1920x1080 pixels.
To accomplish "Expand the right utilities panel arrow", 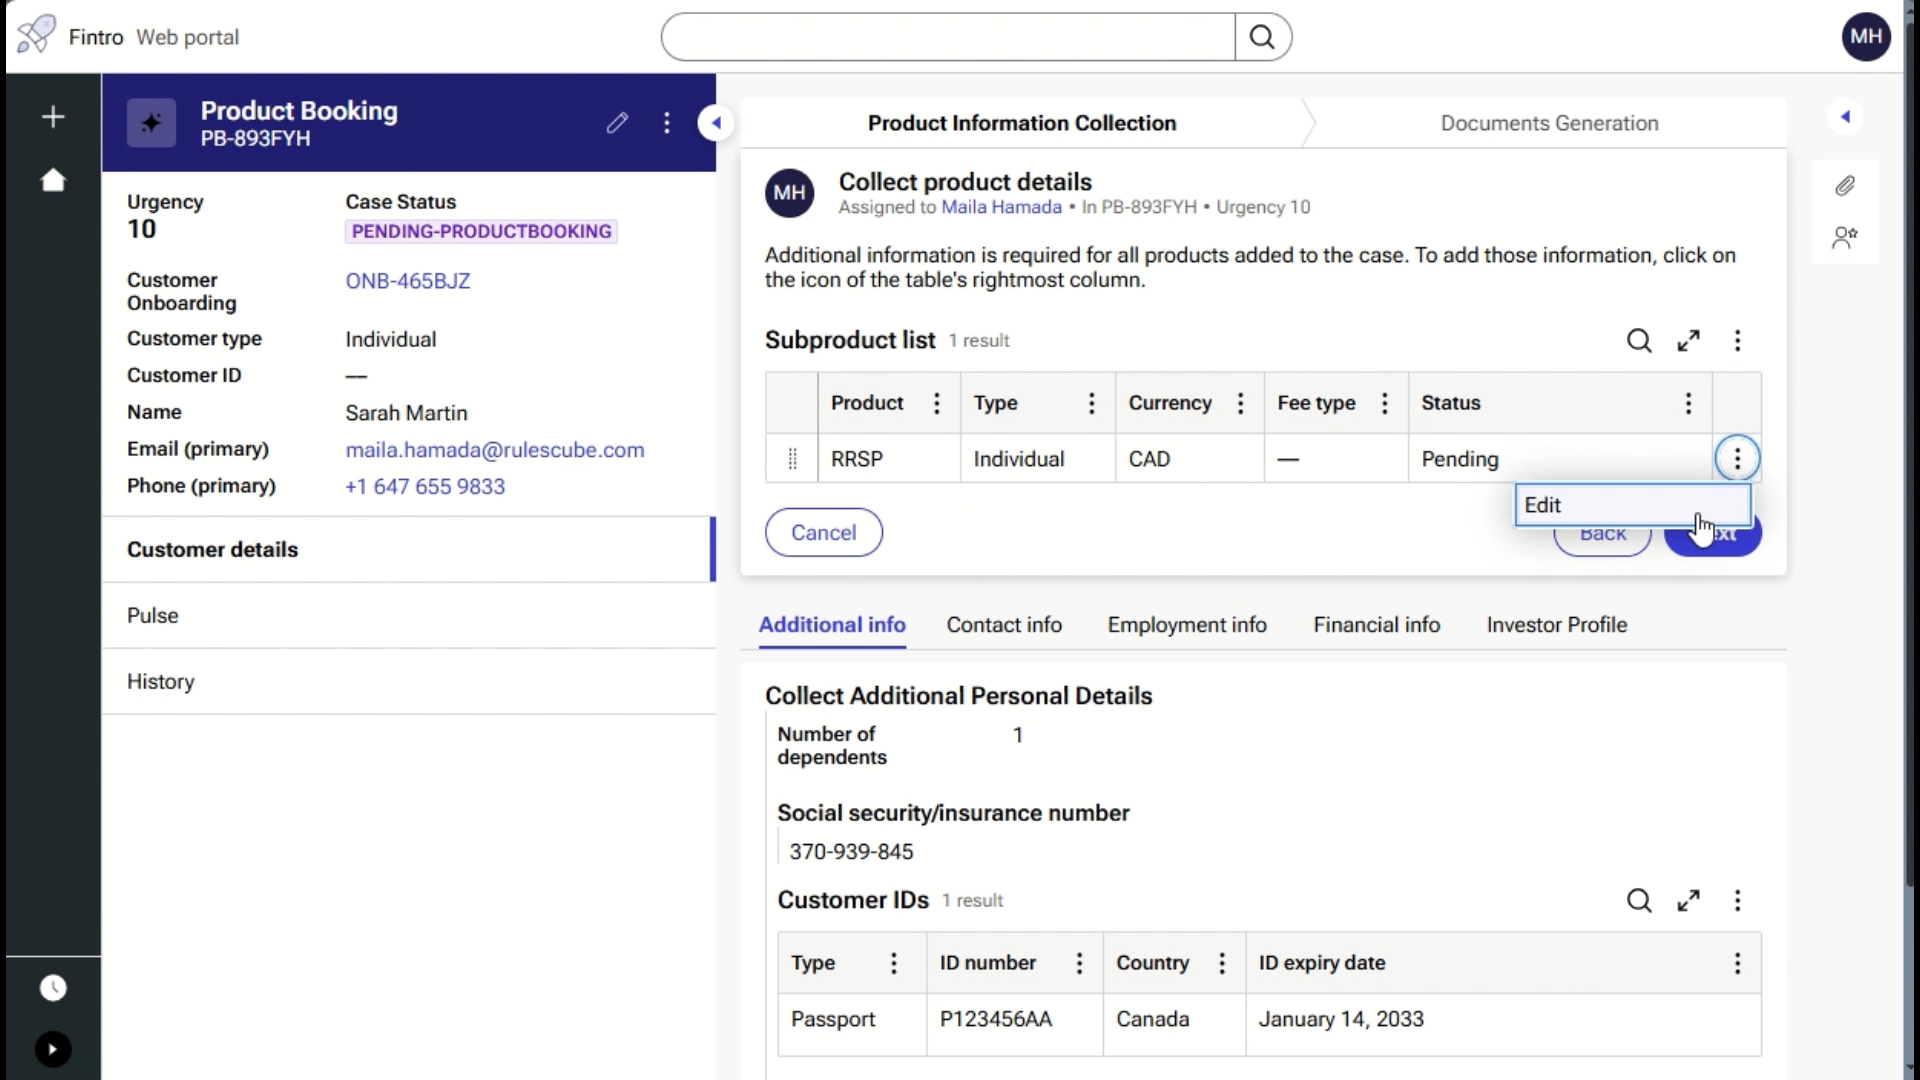I will coord(1845,117).
